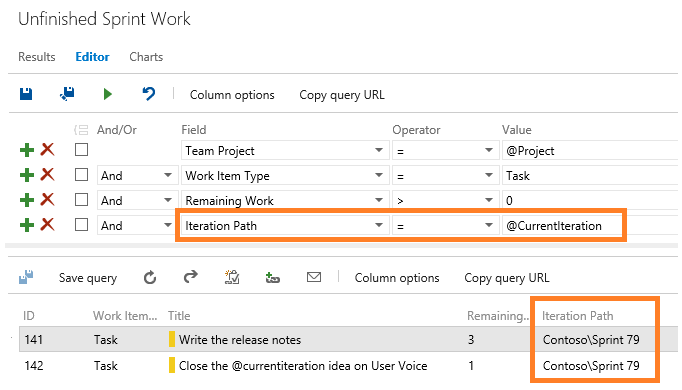Expand the Remaining Work field dropdown
Viewport: 682px width, 390px height.
coord(379,200)
